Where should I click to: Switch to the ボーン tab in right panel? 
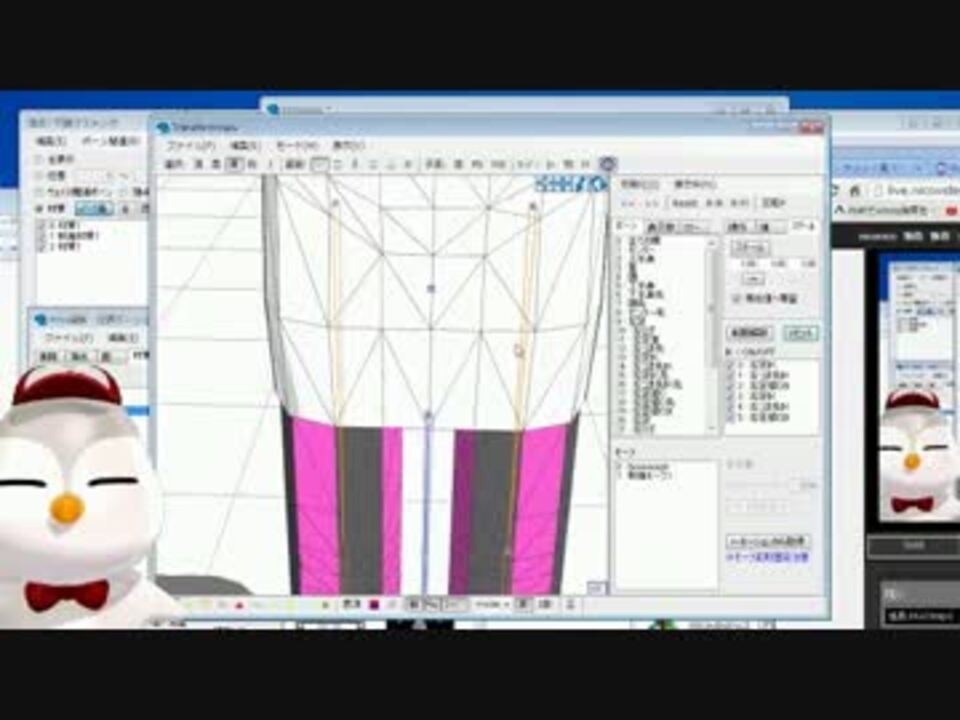point(628,227)
